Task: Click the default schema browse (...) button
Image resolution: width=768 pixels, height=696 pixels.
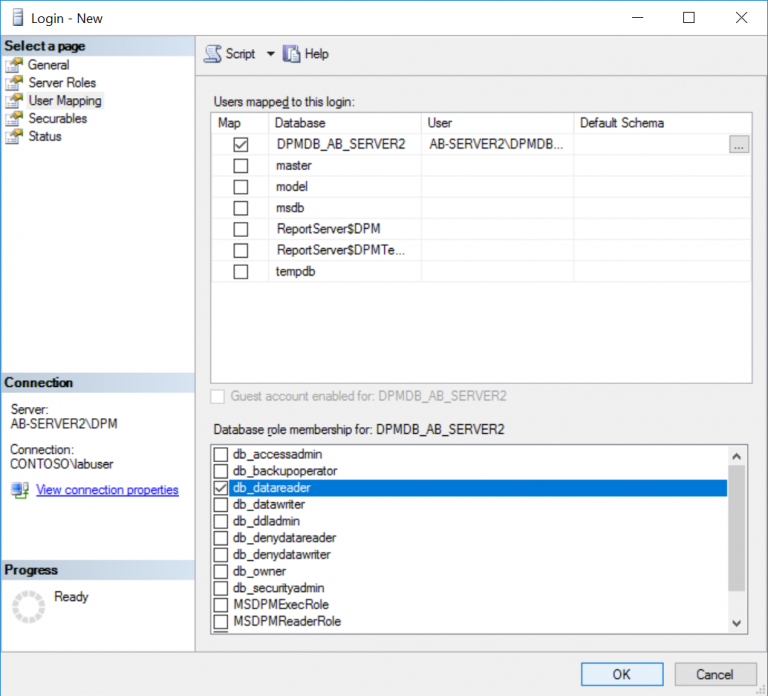Action: [x=739, y=144]
